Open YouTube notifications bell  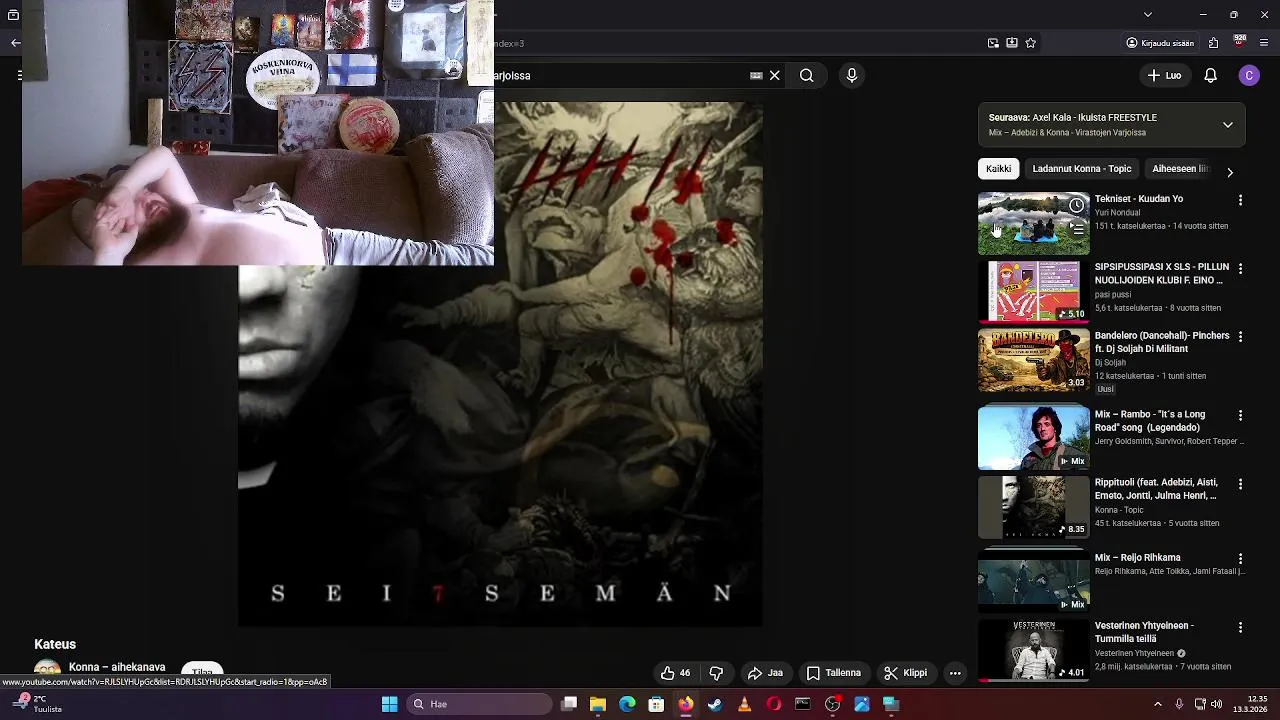click(1210, 75)
